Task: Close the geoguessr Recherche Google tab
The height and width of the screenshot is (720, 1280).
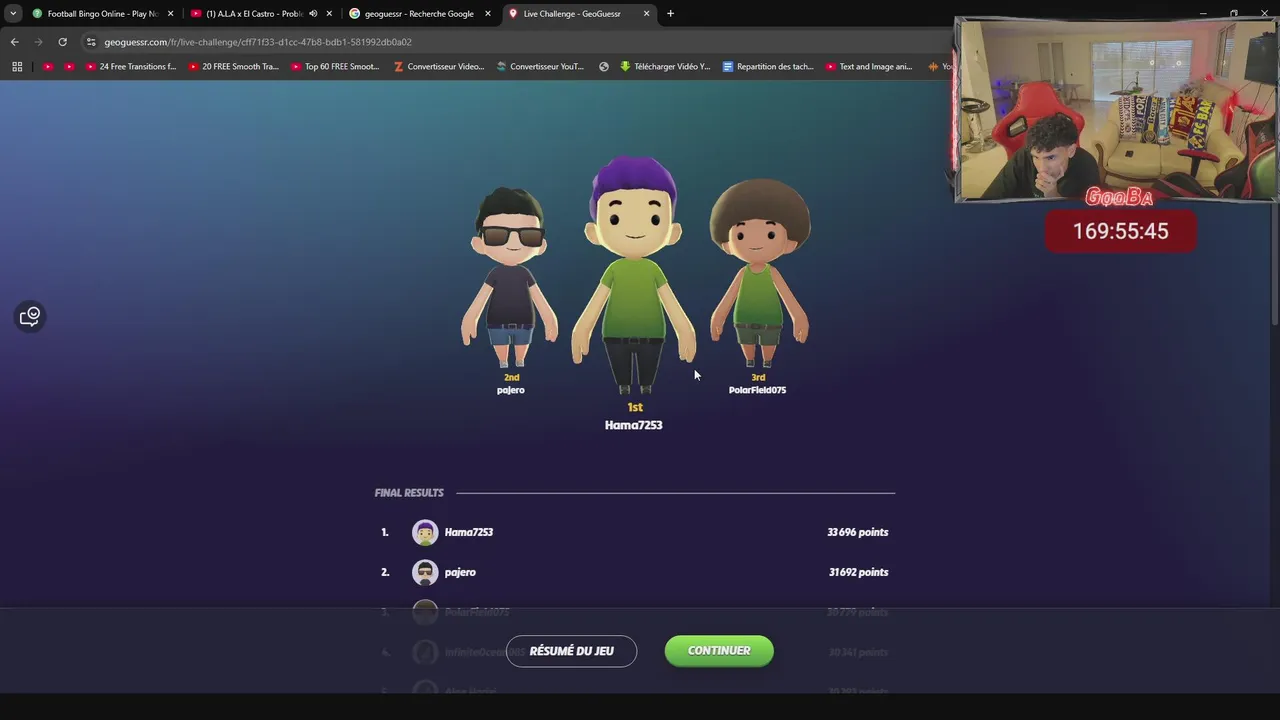Action: pyautogui.click(x=488, y=14)
